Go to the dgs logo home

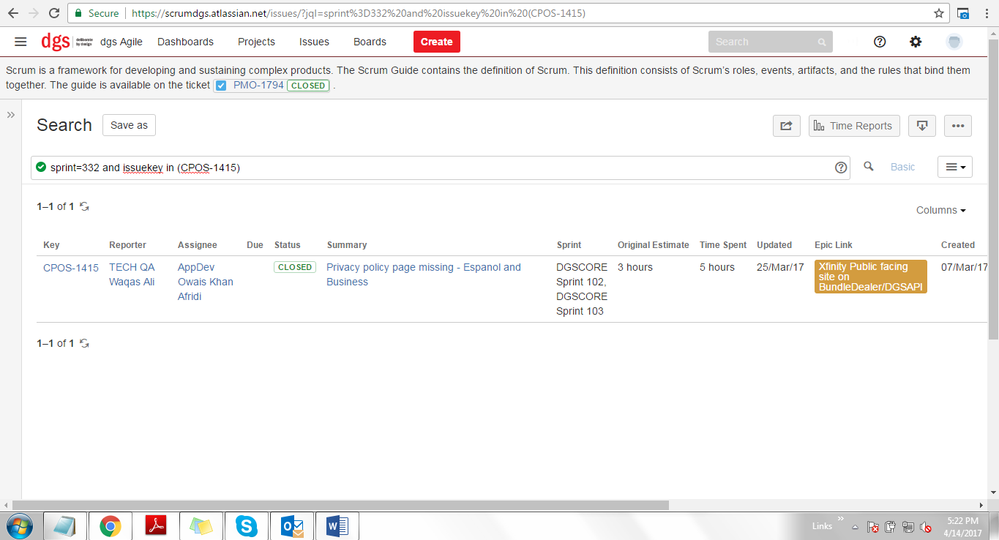click(x=55, y=42)
